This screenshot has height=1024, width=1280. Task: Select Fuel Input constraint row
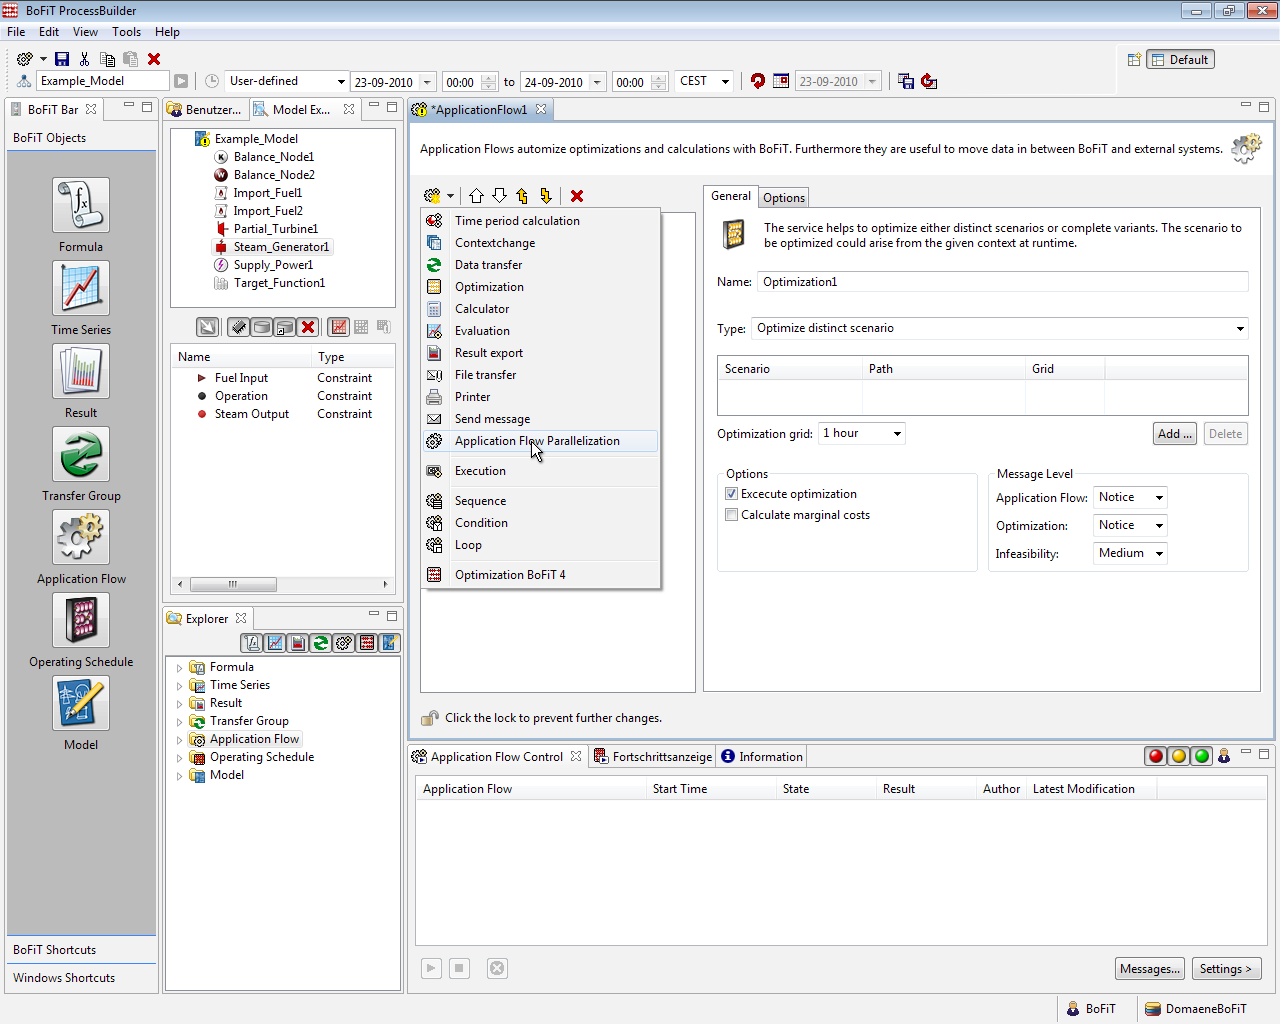[285, 378]
